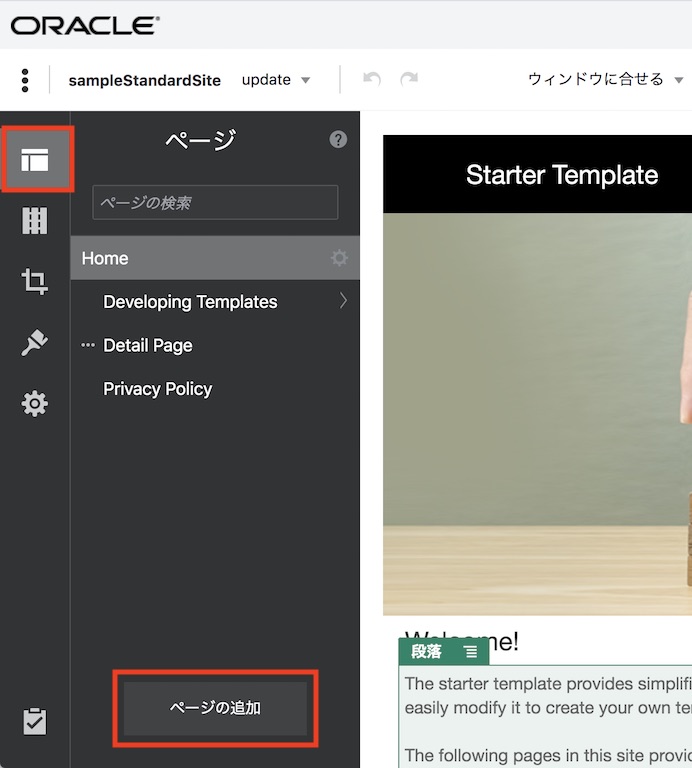Open help for the Pages panel
Image resolution: width=692 pixels, height=768 pixels.
pyautogui.click(x=338, y=140)
